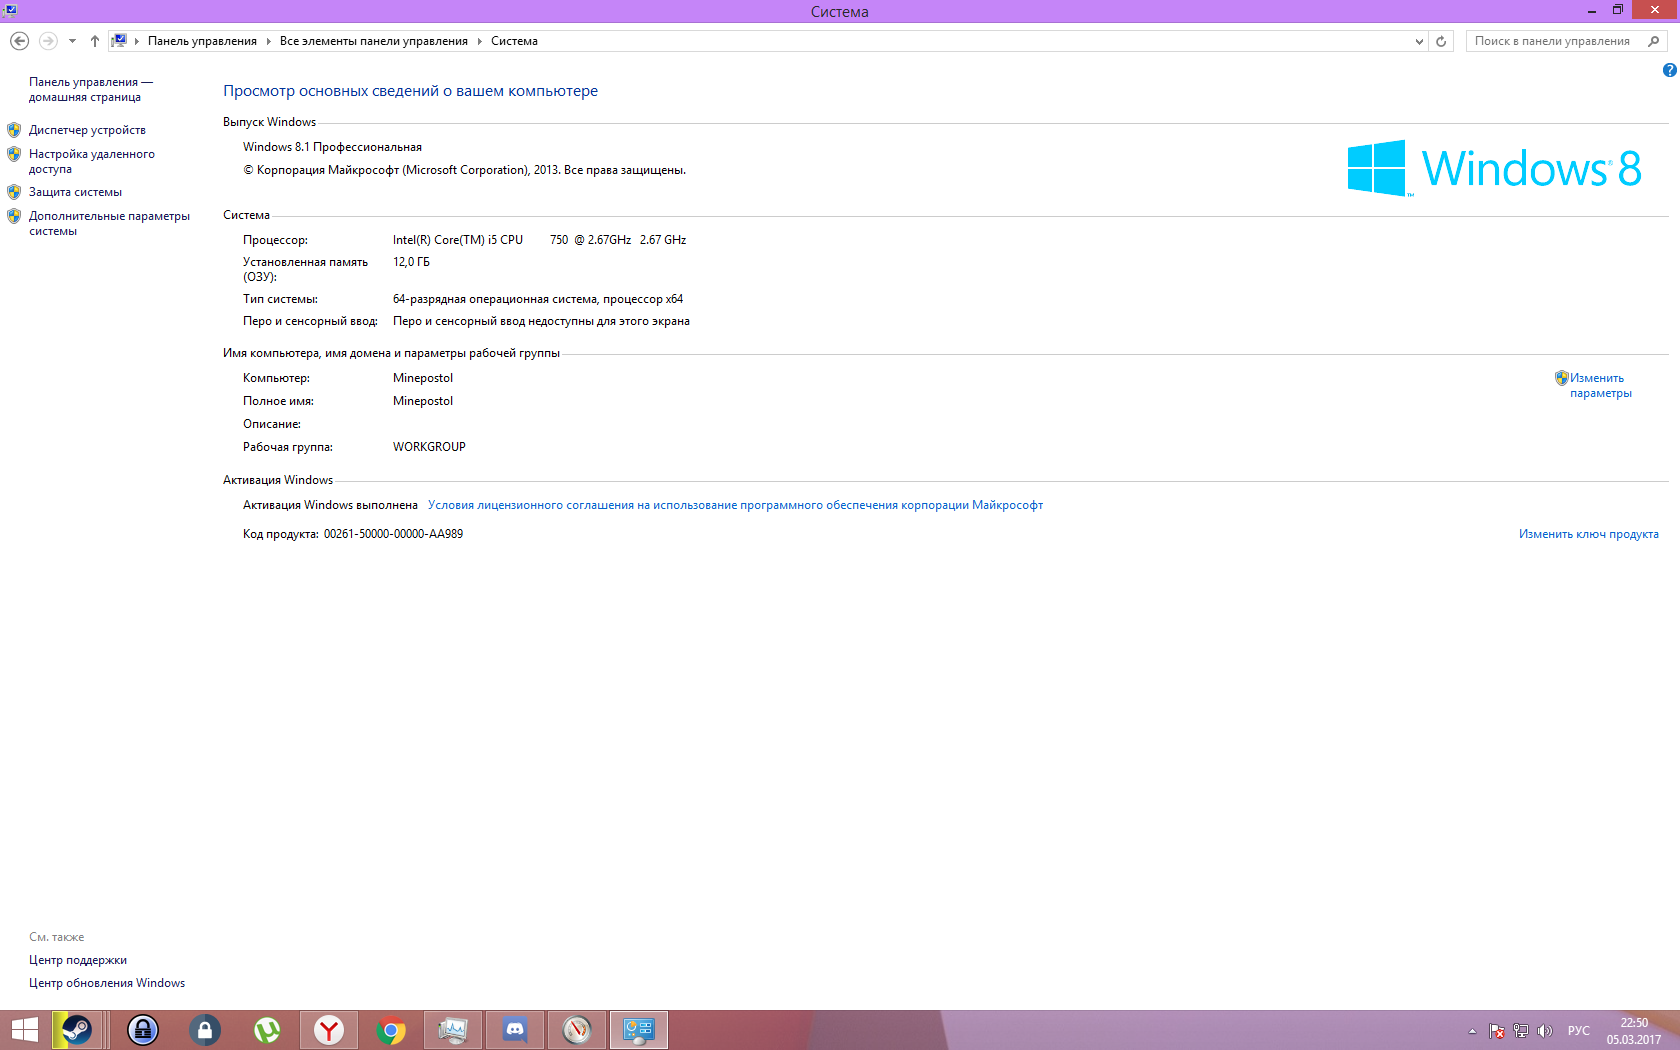
Task: Open Discord from the taskbar
Action: coord(515,1030)
